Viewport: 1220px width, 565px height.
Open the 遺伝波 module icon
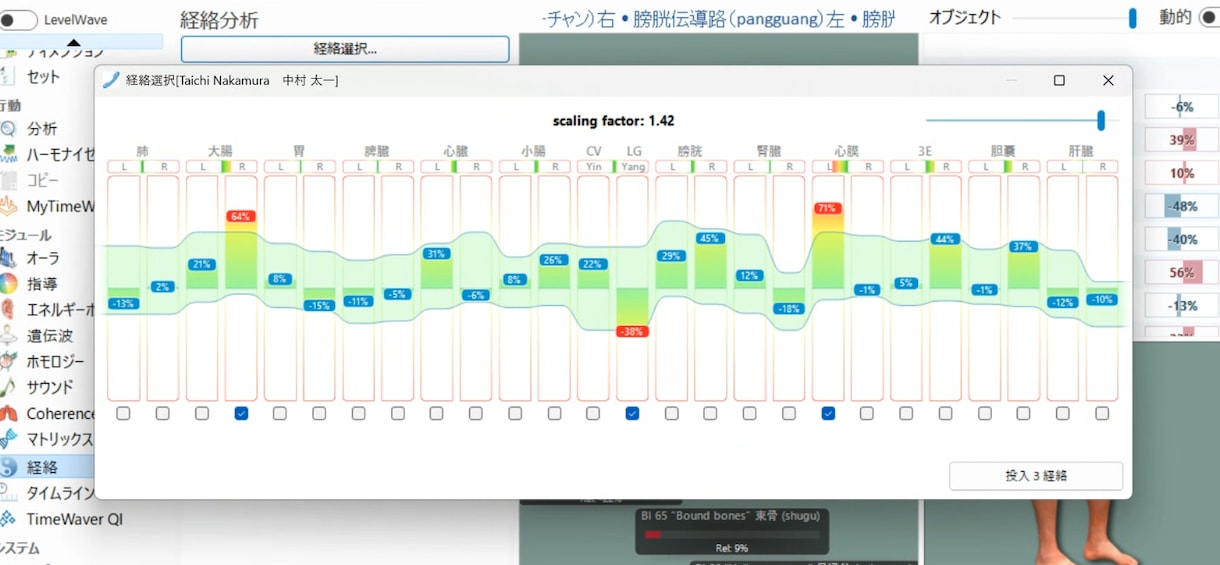click(x=8, y=336)
